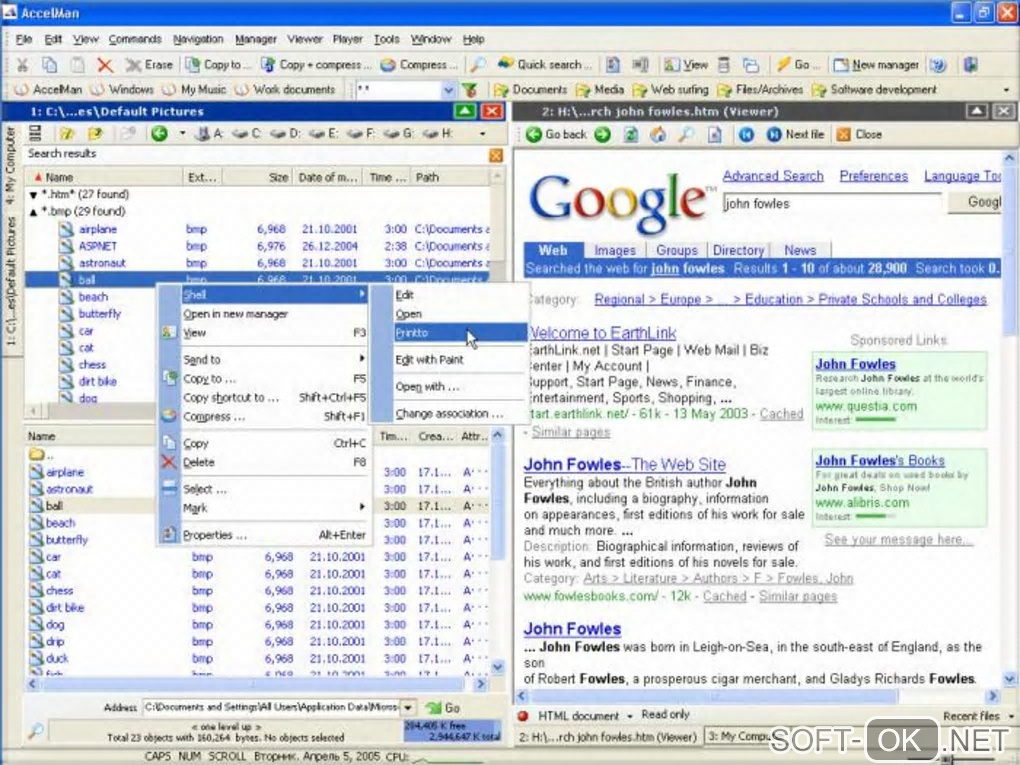This screenshot has height=765, width=1020.
Task: Click the Copy to toolbar button
Action: 217,64
